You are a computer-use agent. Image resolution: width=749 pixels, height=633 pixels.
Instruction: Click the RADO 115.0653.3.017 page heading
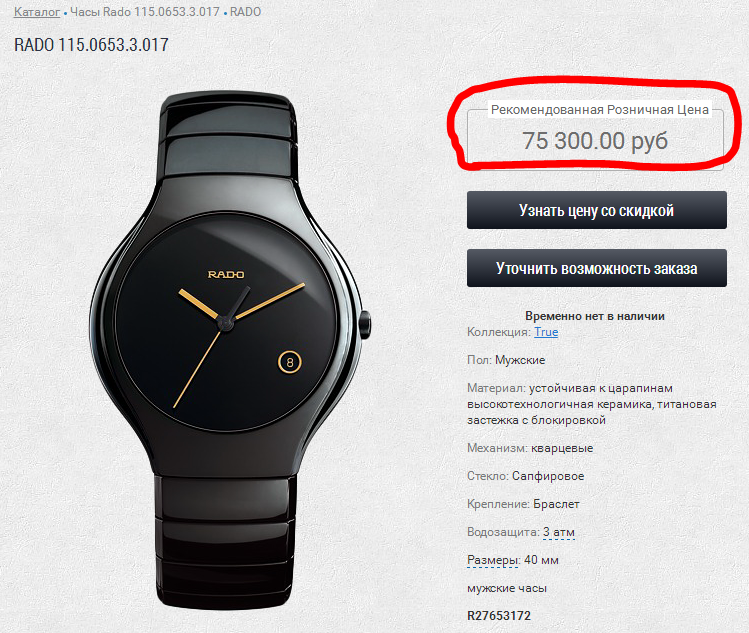[x=91, y=45]
